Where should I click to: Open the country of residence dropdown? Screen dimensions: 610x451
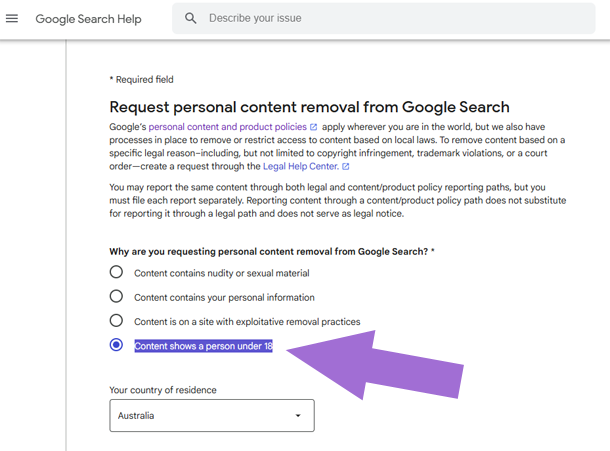click(212, 416)
